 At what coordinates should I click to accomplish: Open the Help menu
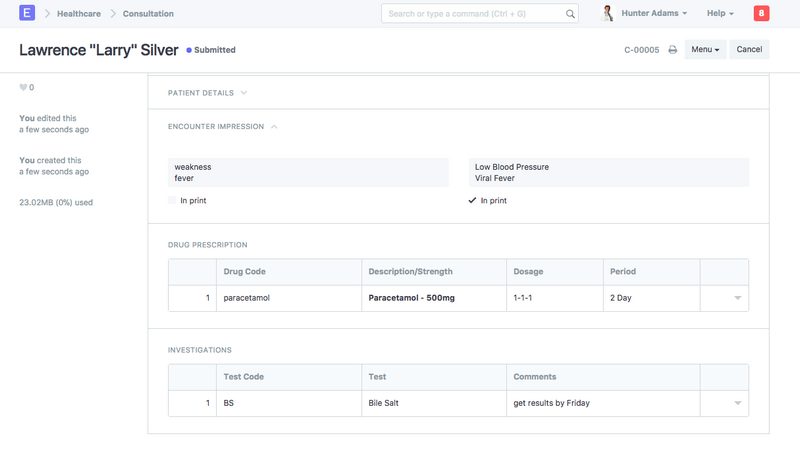coord(720,14)
